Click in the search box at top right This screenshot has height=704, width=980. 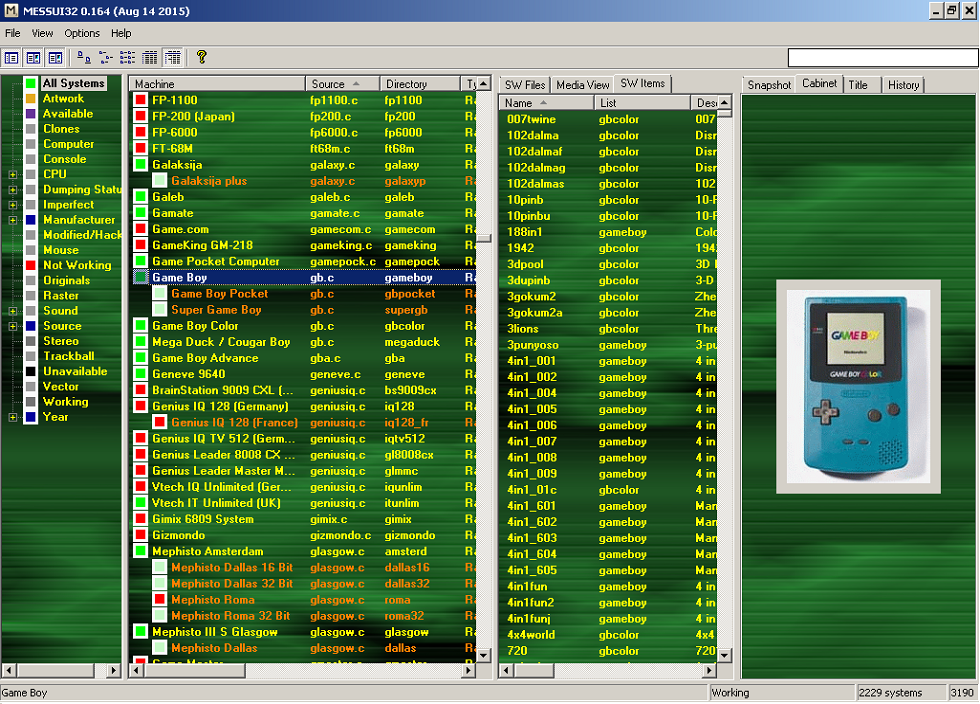[x=882, y=58]
